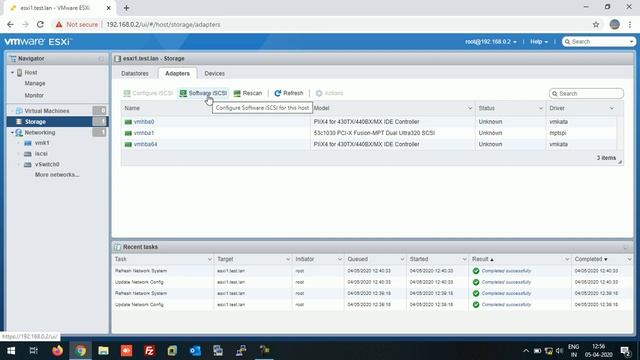This screenshot has width=640, height=360.
Task: Open Windows notification center
Action: click(x=625, y=351)
